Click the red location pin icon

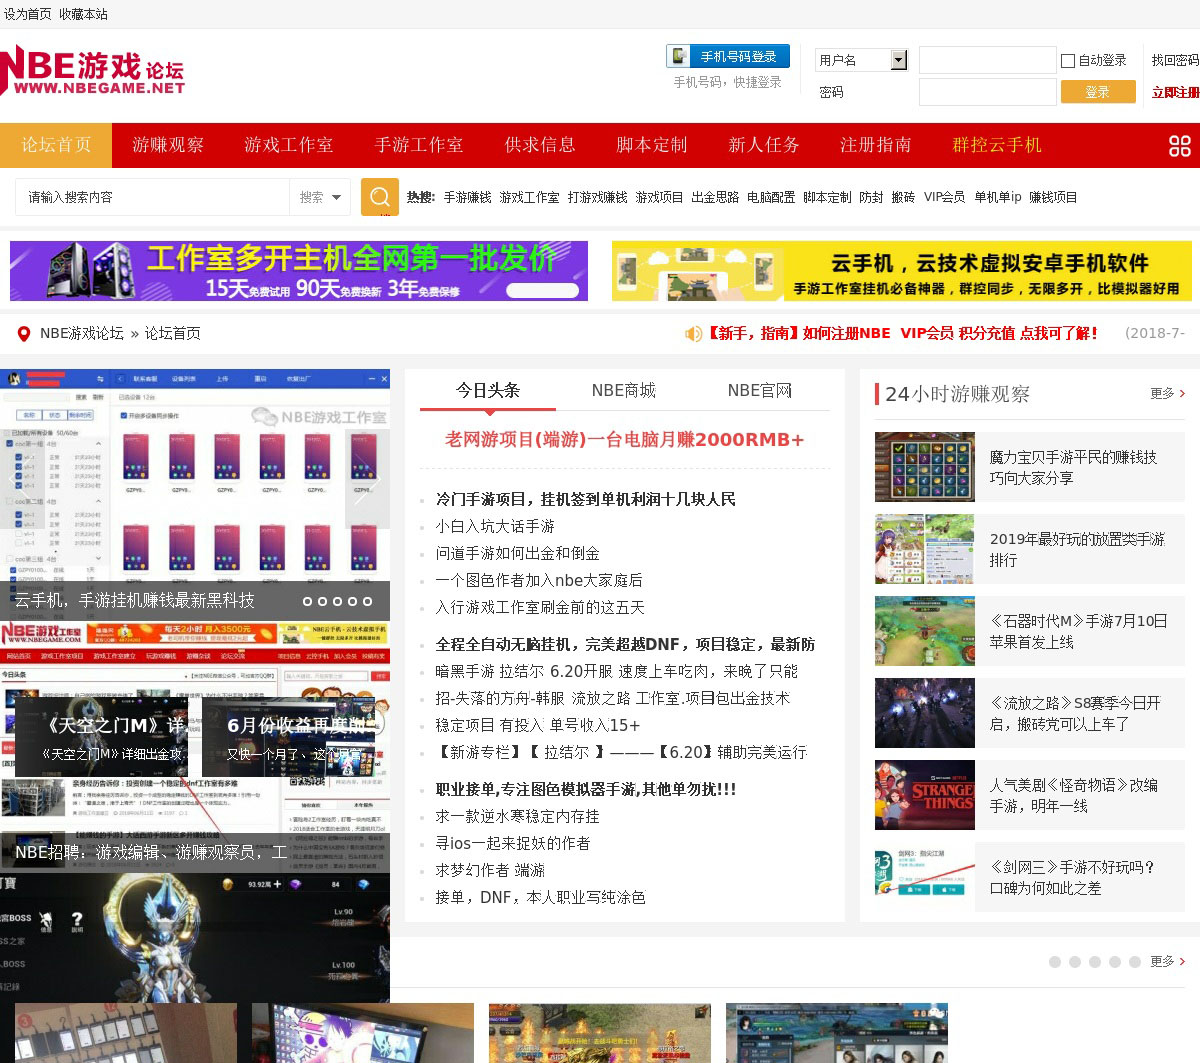24,334
